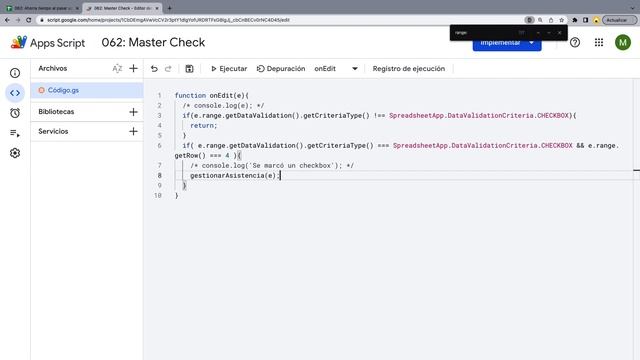
Task: Add a service with plus icon
Action: (133, 131)
